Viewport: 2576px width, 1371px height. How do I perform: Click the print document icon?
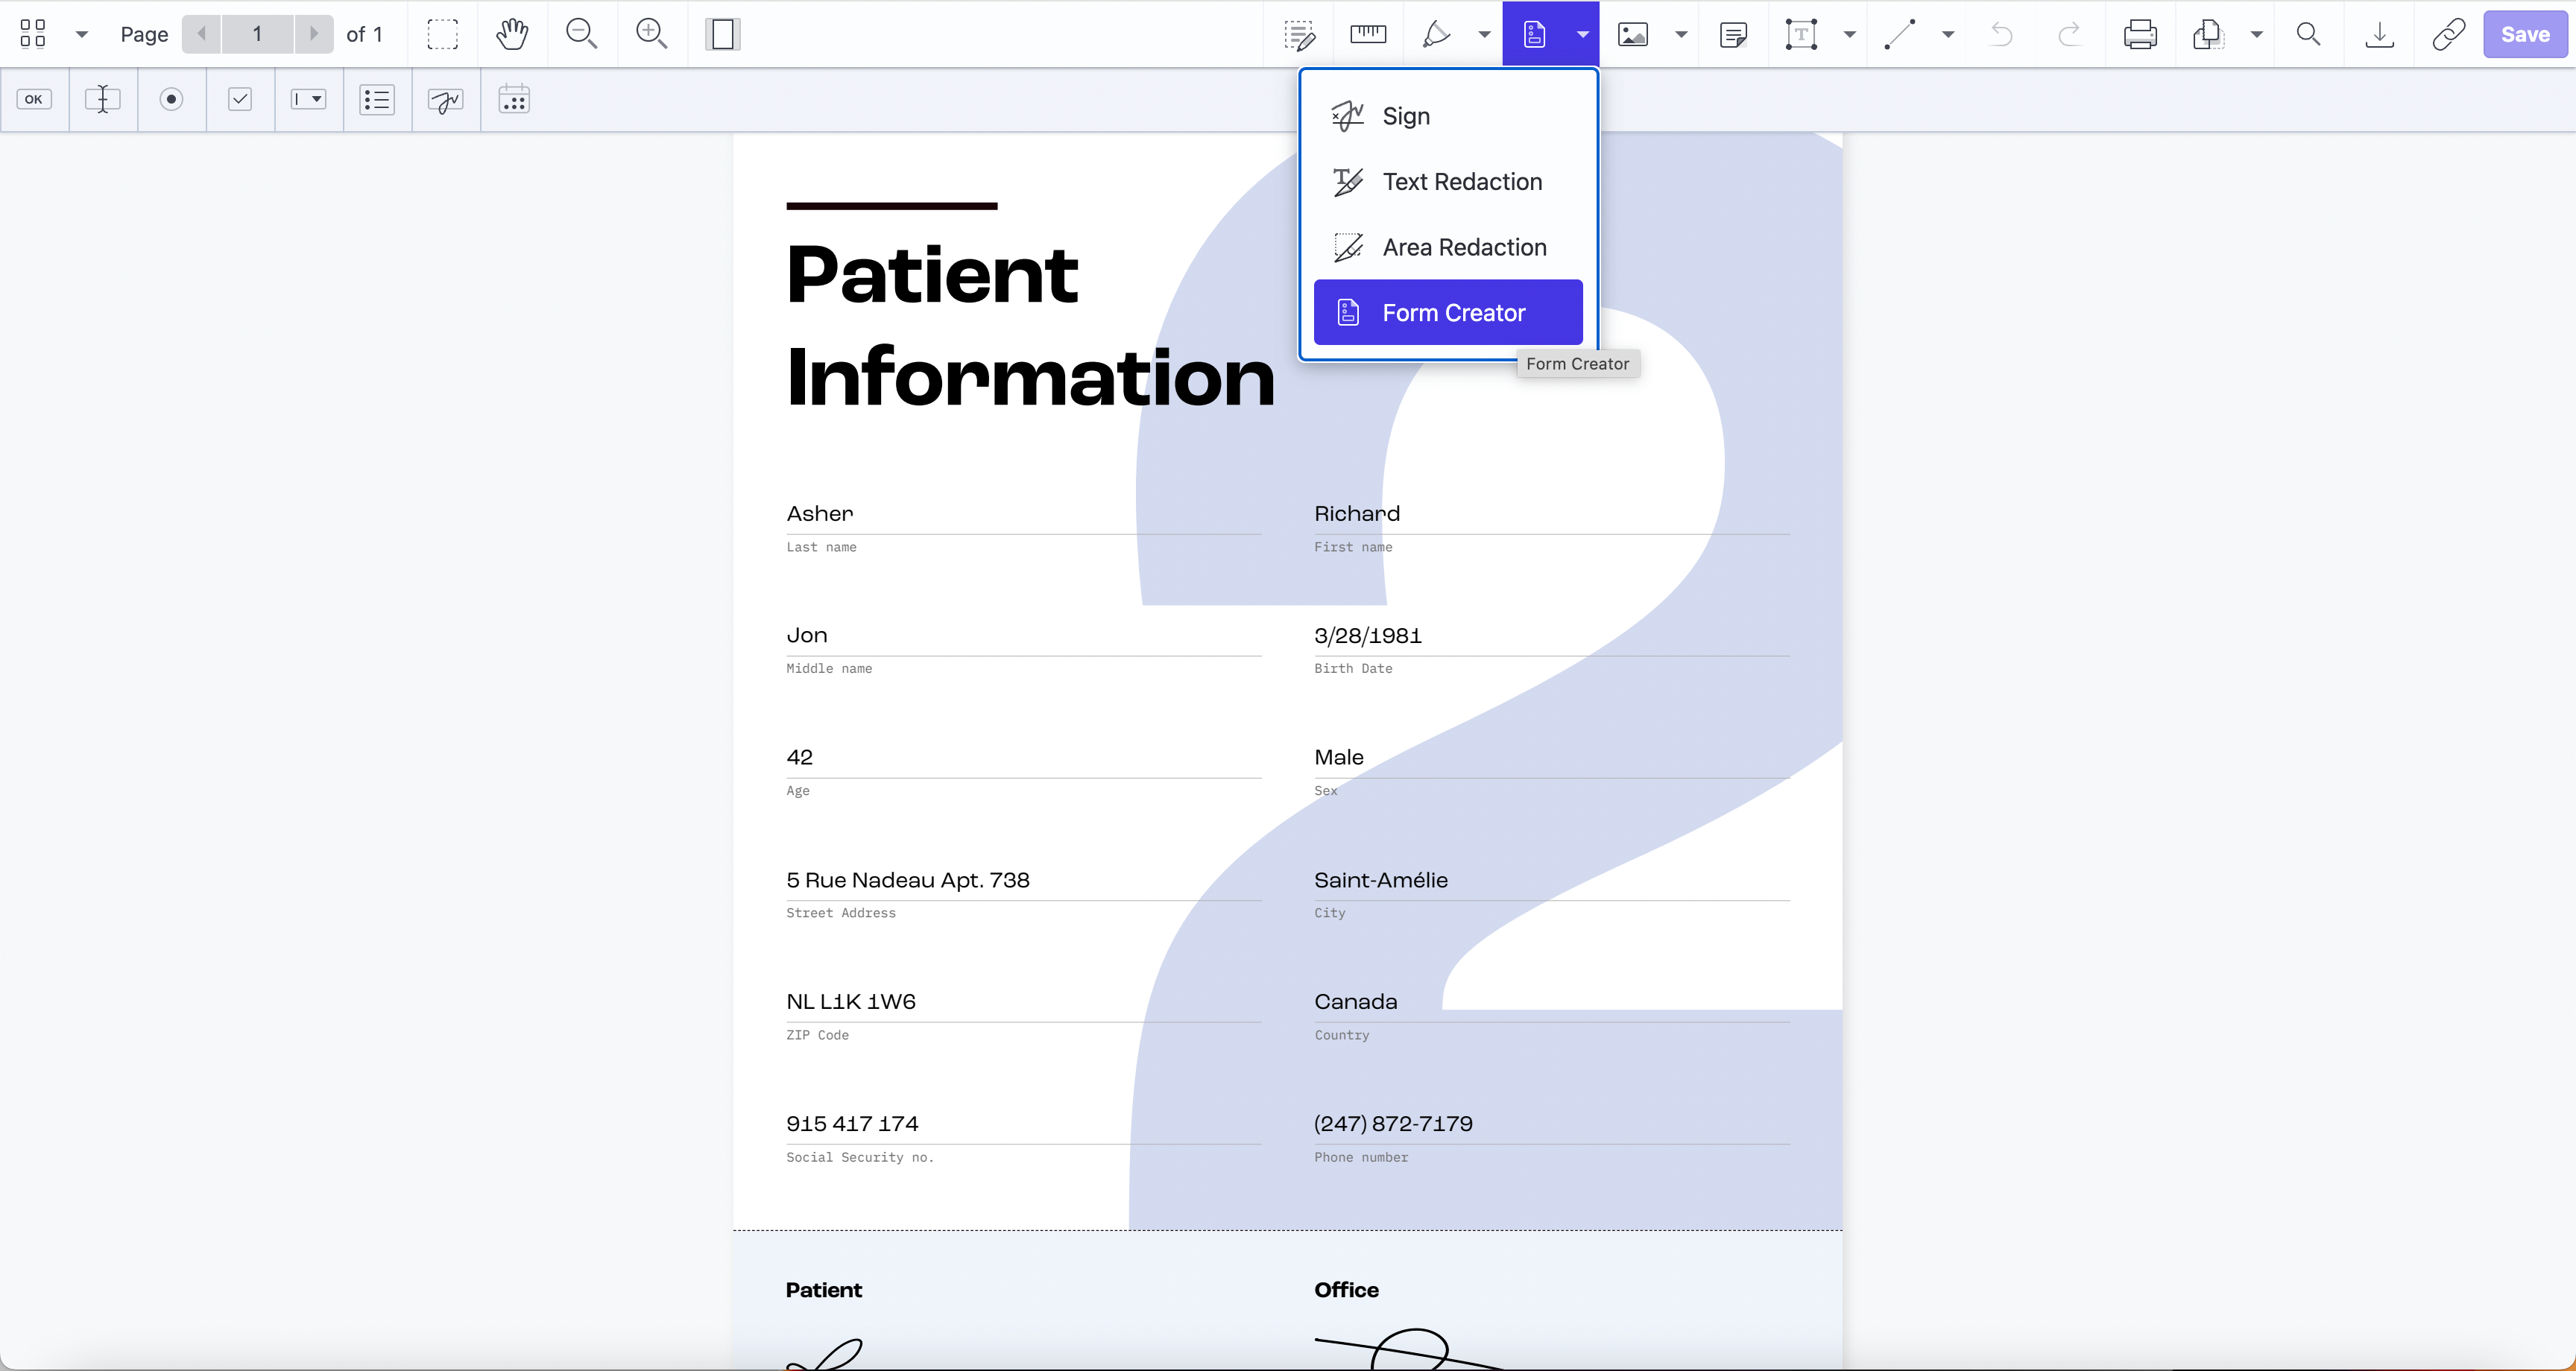click(2140, 34)
